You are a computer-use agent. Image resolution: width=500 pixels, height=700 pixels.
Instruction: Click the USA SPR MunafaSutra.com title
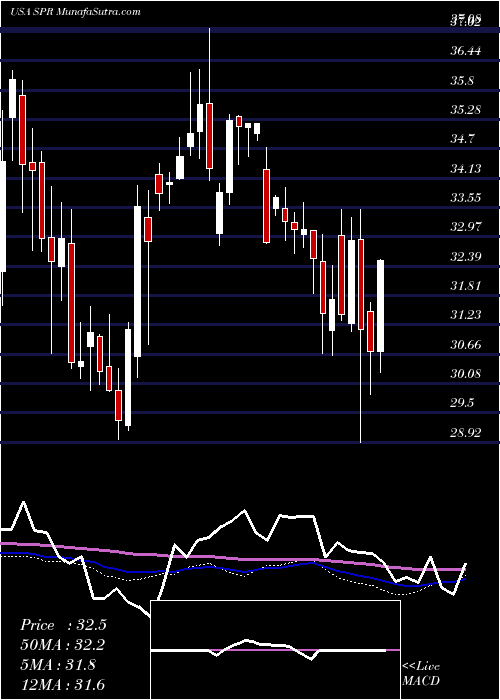(75, 12)
